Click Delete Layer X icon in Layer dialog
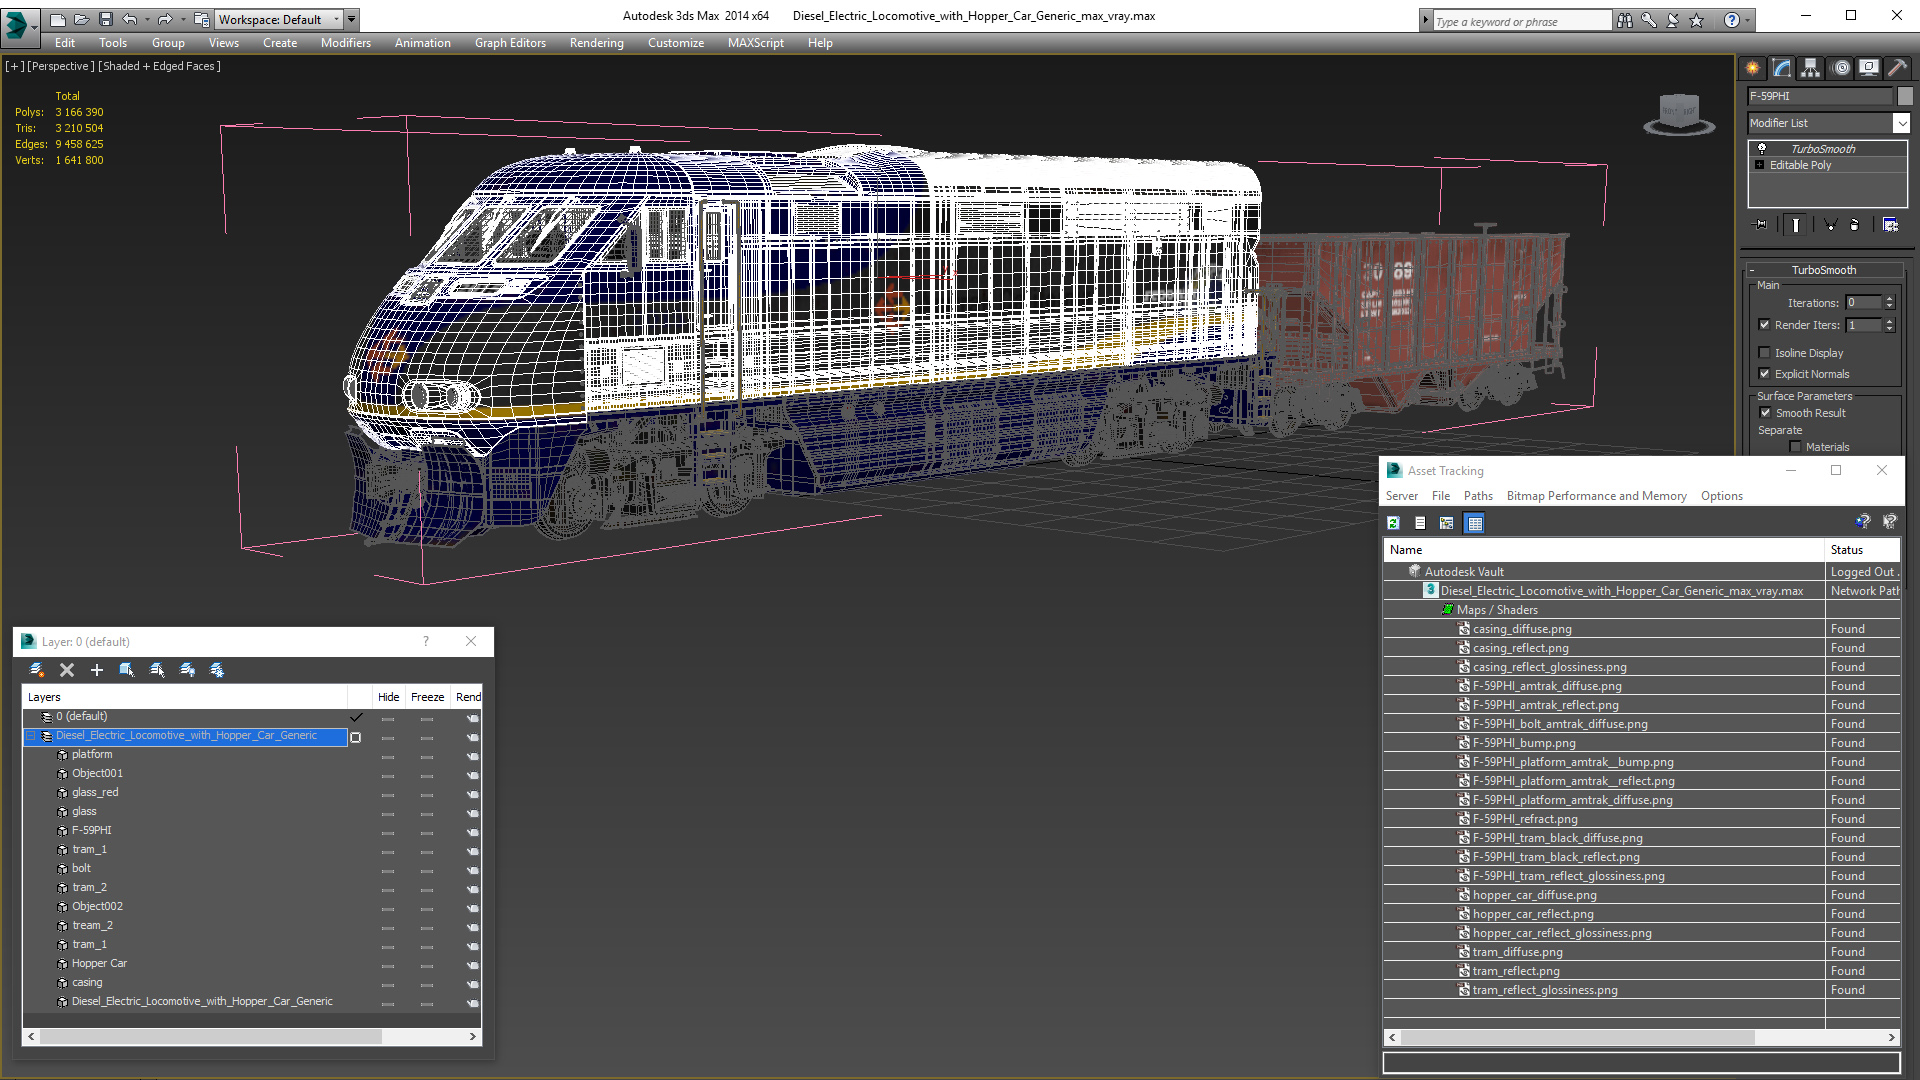The height and width of the screenshot is (1080, 1920). pos(67,670)
